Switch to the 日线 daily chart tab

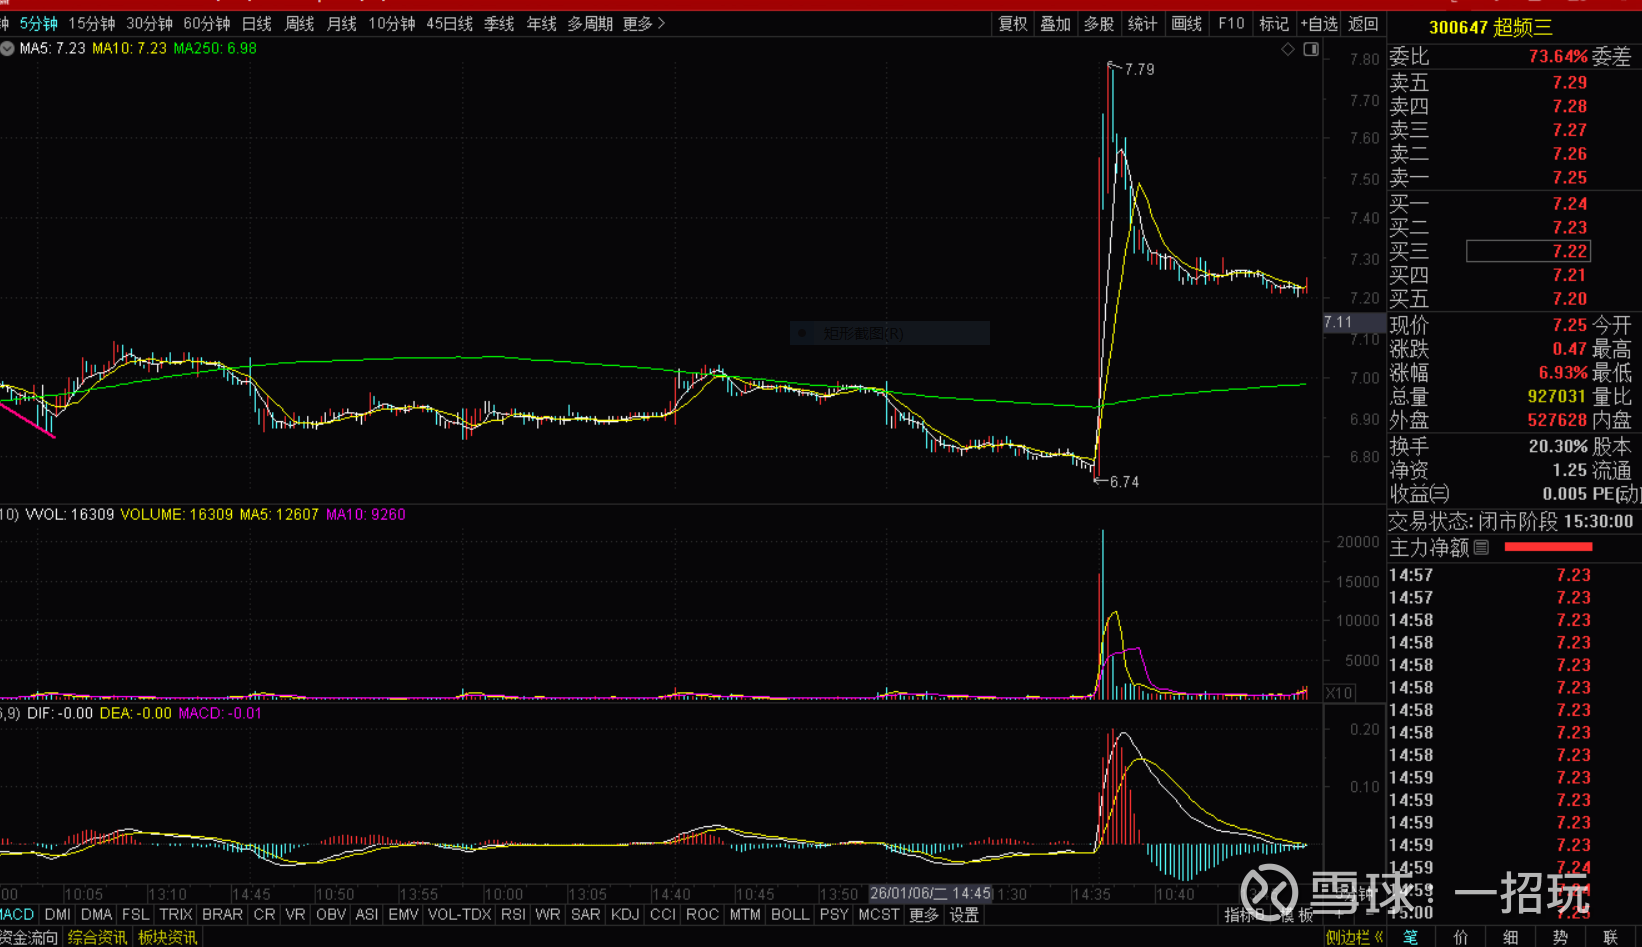click(257, 24)
